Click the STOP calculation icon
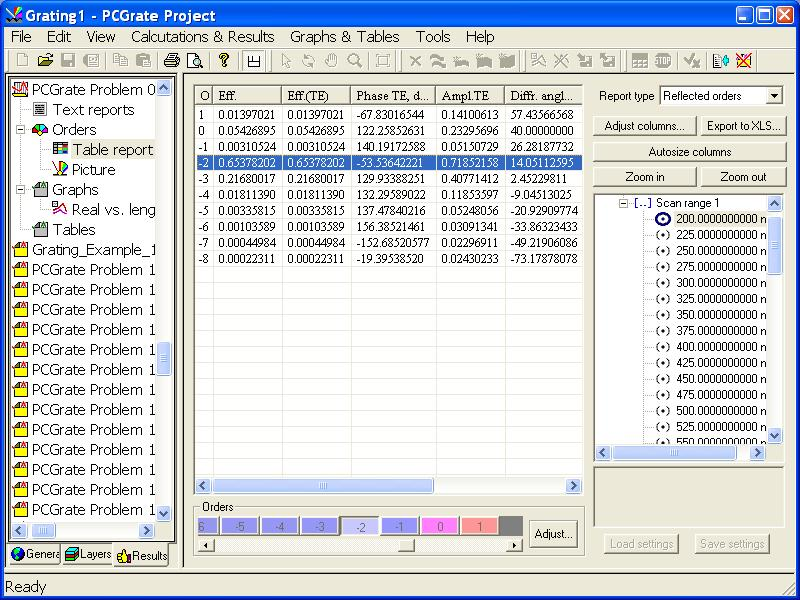The height and width of the screenshot is (600, 800). pyautogui.click(x=663, y=61)
